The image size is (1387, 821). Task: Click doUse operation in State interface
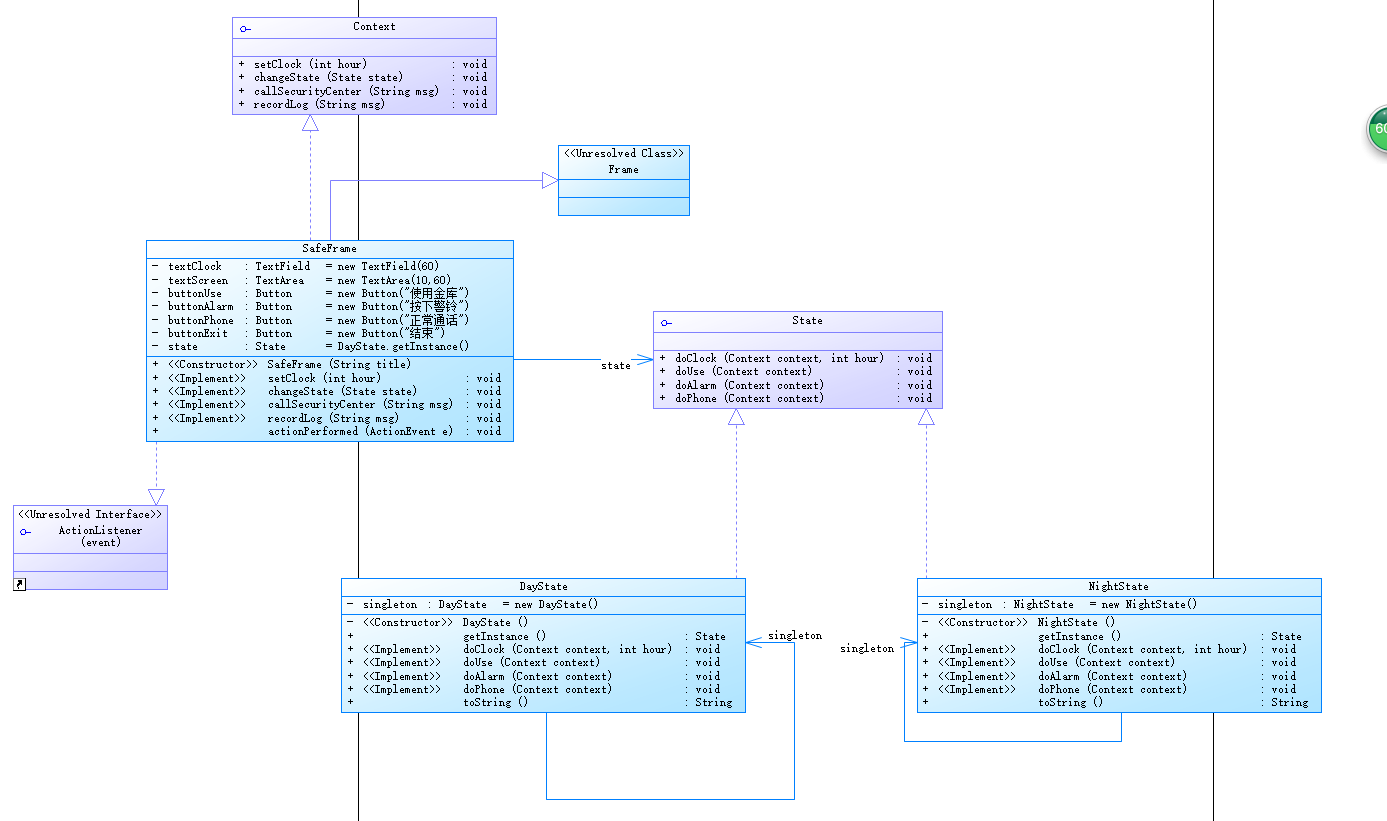pyautogui.click(x=796, y=372)
